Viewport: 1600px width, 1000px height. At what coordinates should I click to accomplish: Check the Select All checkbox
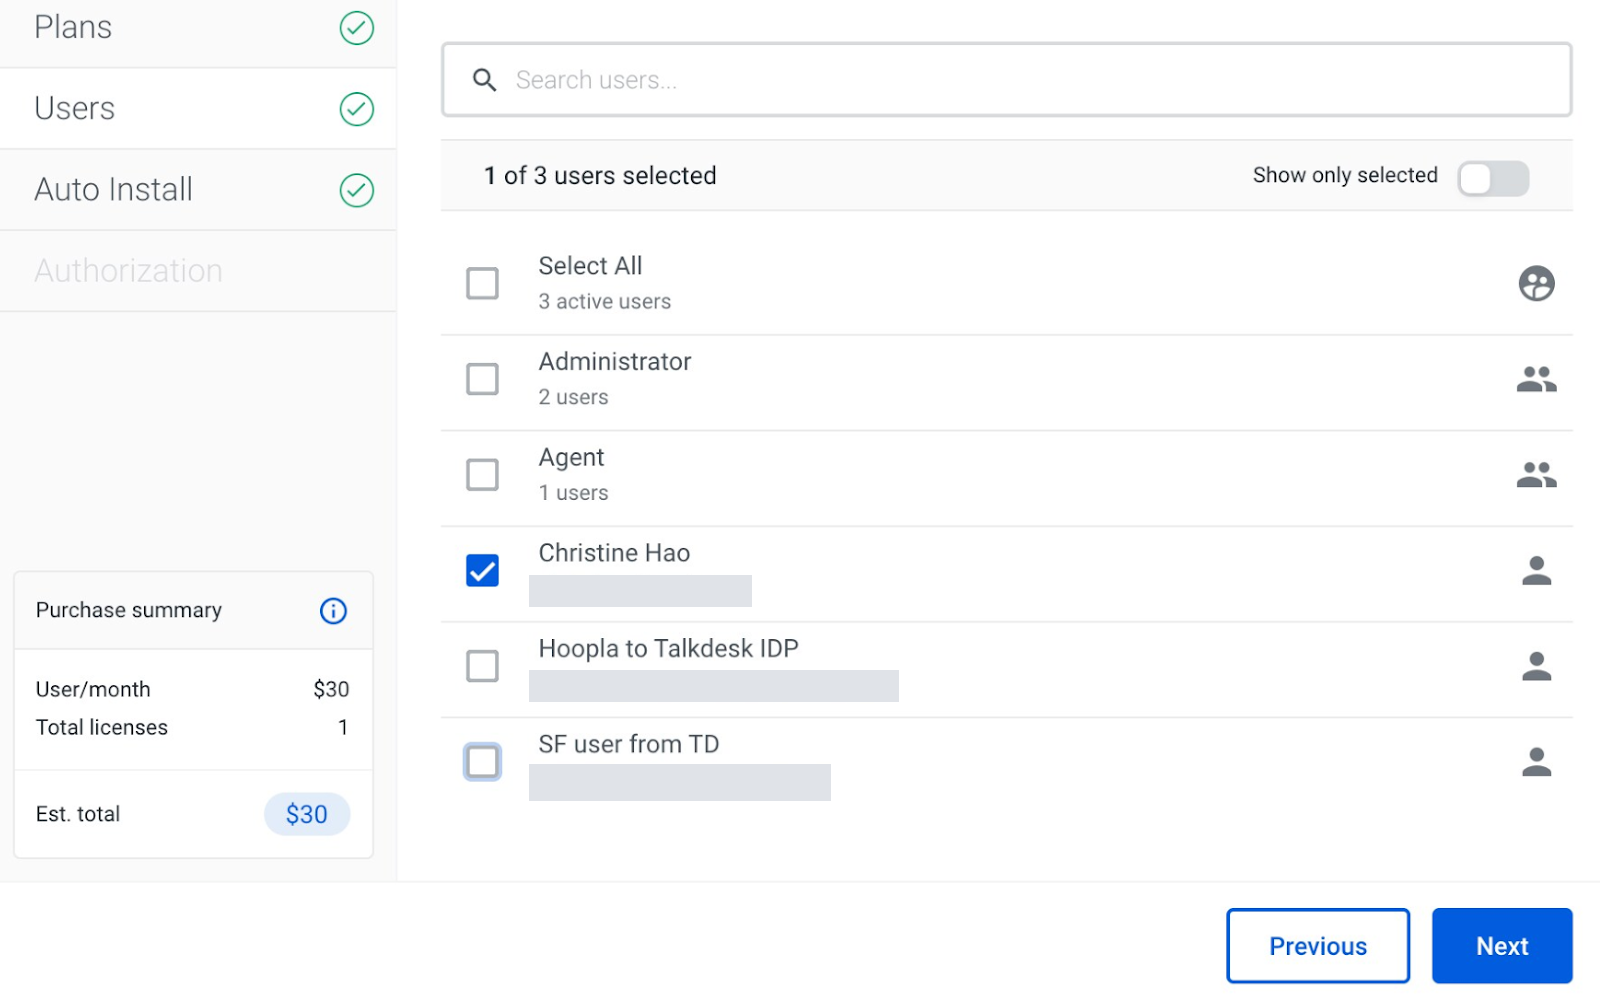coord(482,283)
